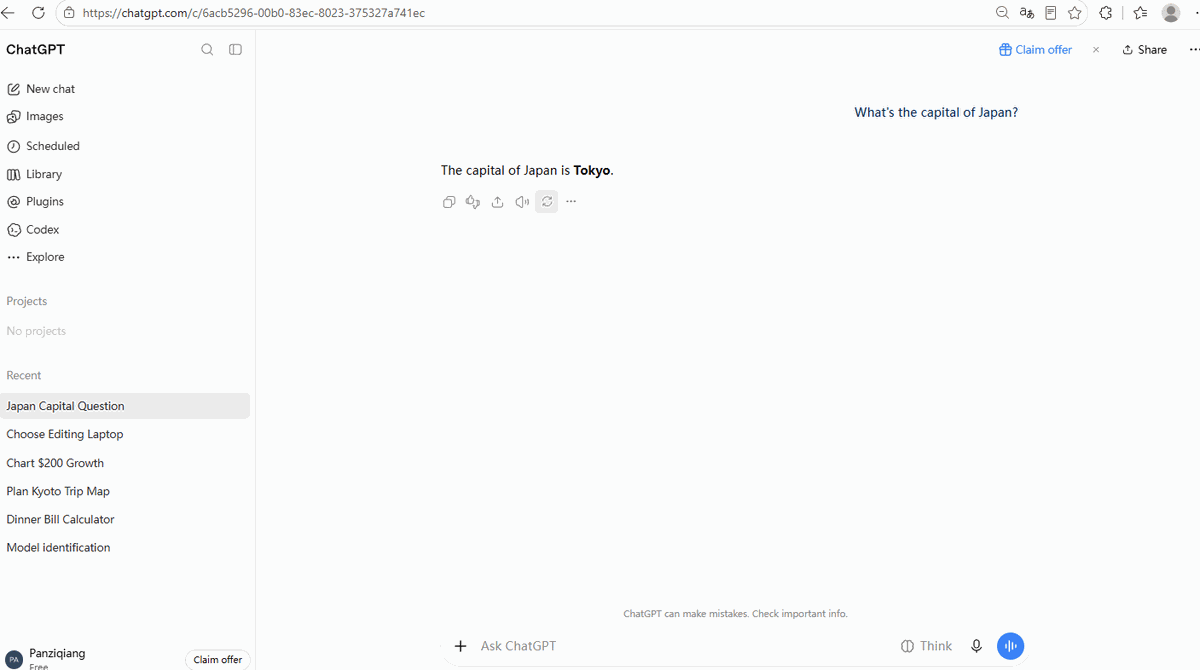Screen dimensions: 1200x670
Task: Go back in the browser
Action: click(x=8, y=13)
